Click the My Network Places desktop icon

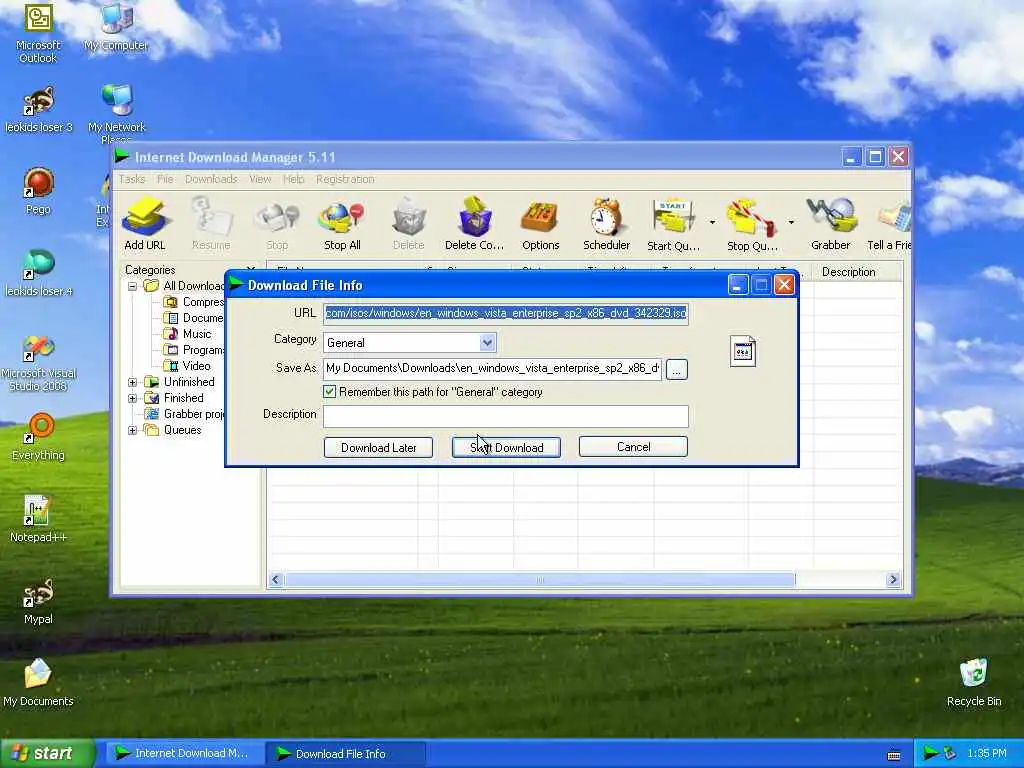click(x=116, y=112)
